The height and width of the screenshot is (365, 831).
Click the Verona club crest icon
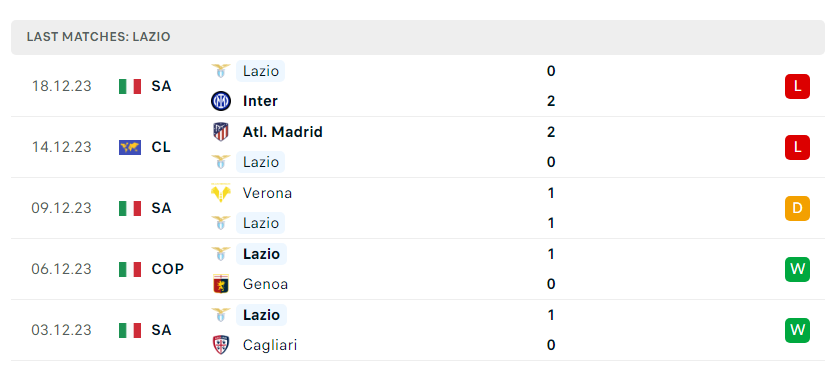click(x=220, y=193)
